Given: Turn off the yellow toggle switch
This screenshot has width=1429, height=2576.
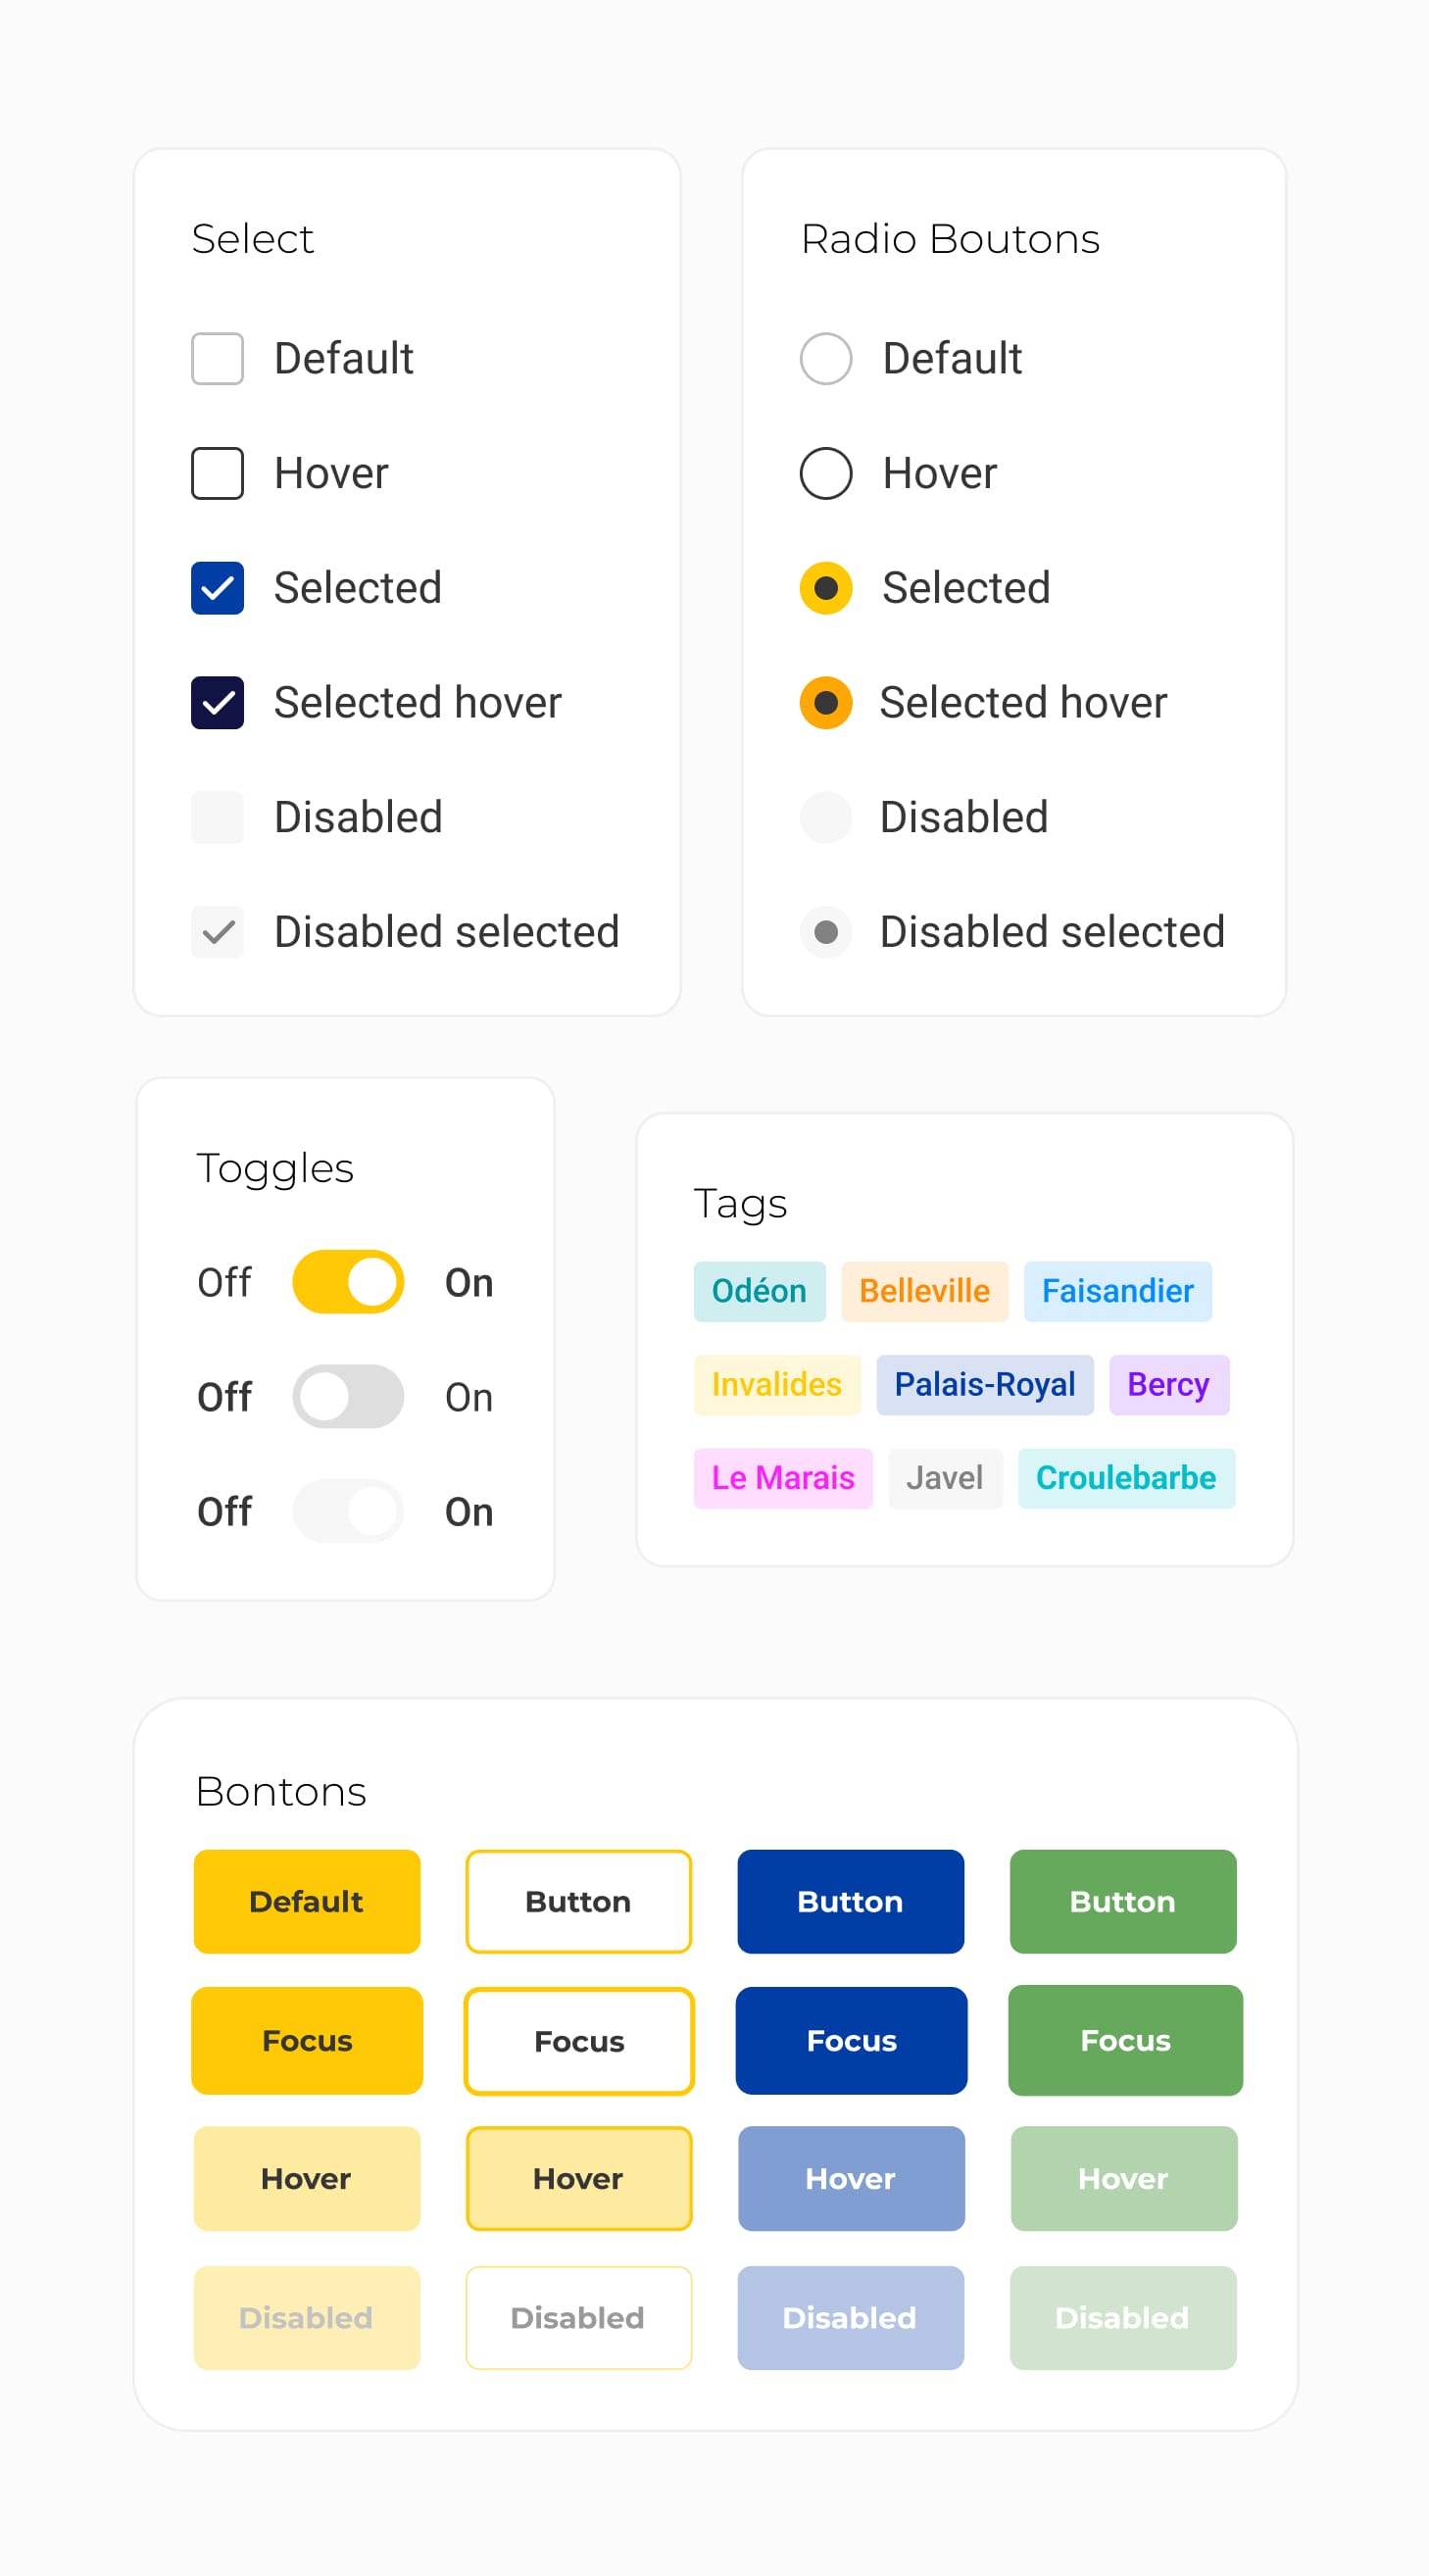Looking at the screenshot, I should click(348, 1282).
